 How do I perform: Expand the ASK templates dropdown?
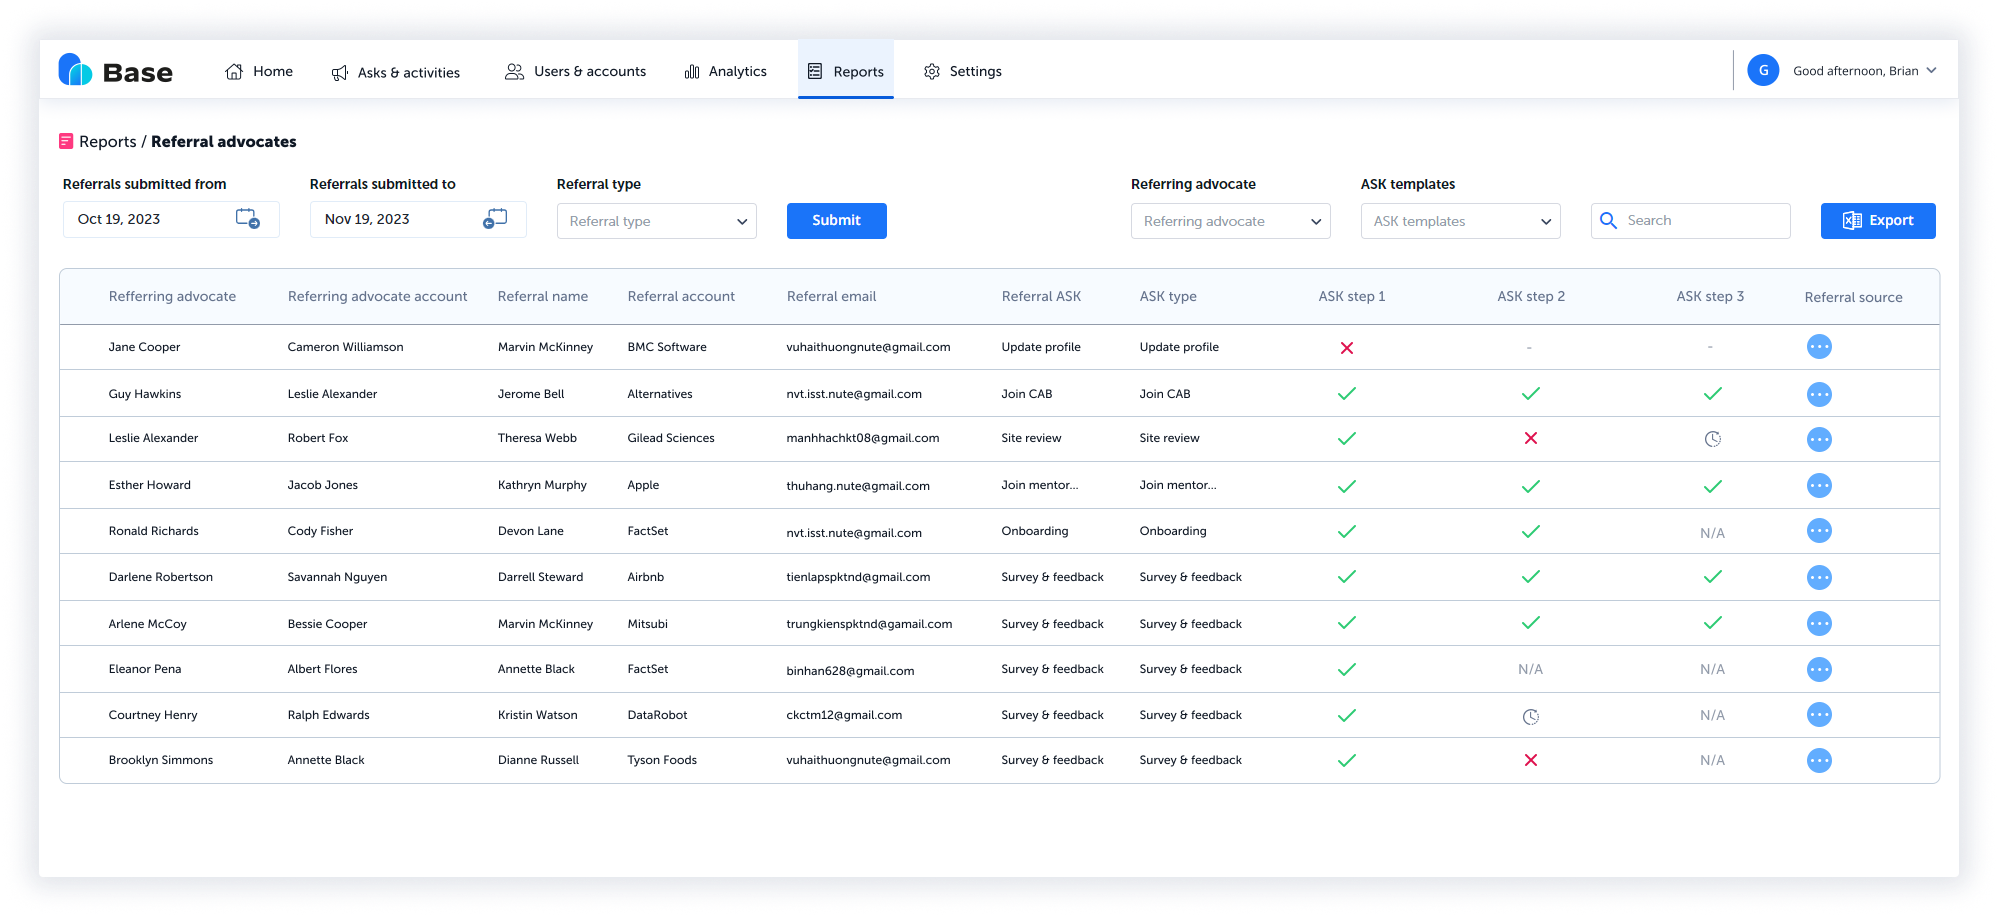[1460, 221]
